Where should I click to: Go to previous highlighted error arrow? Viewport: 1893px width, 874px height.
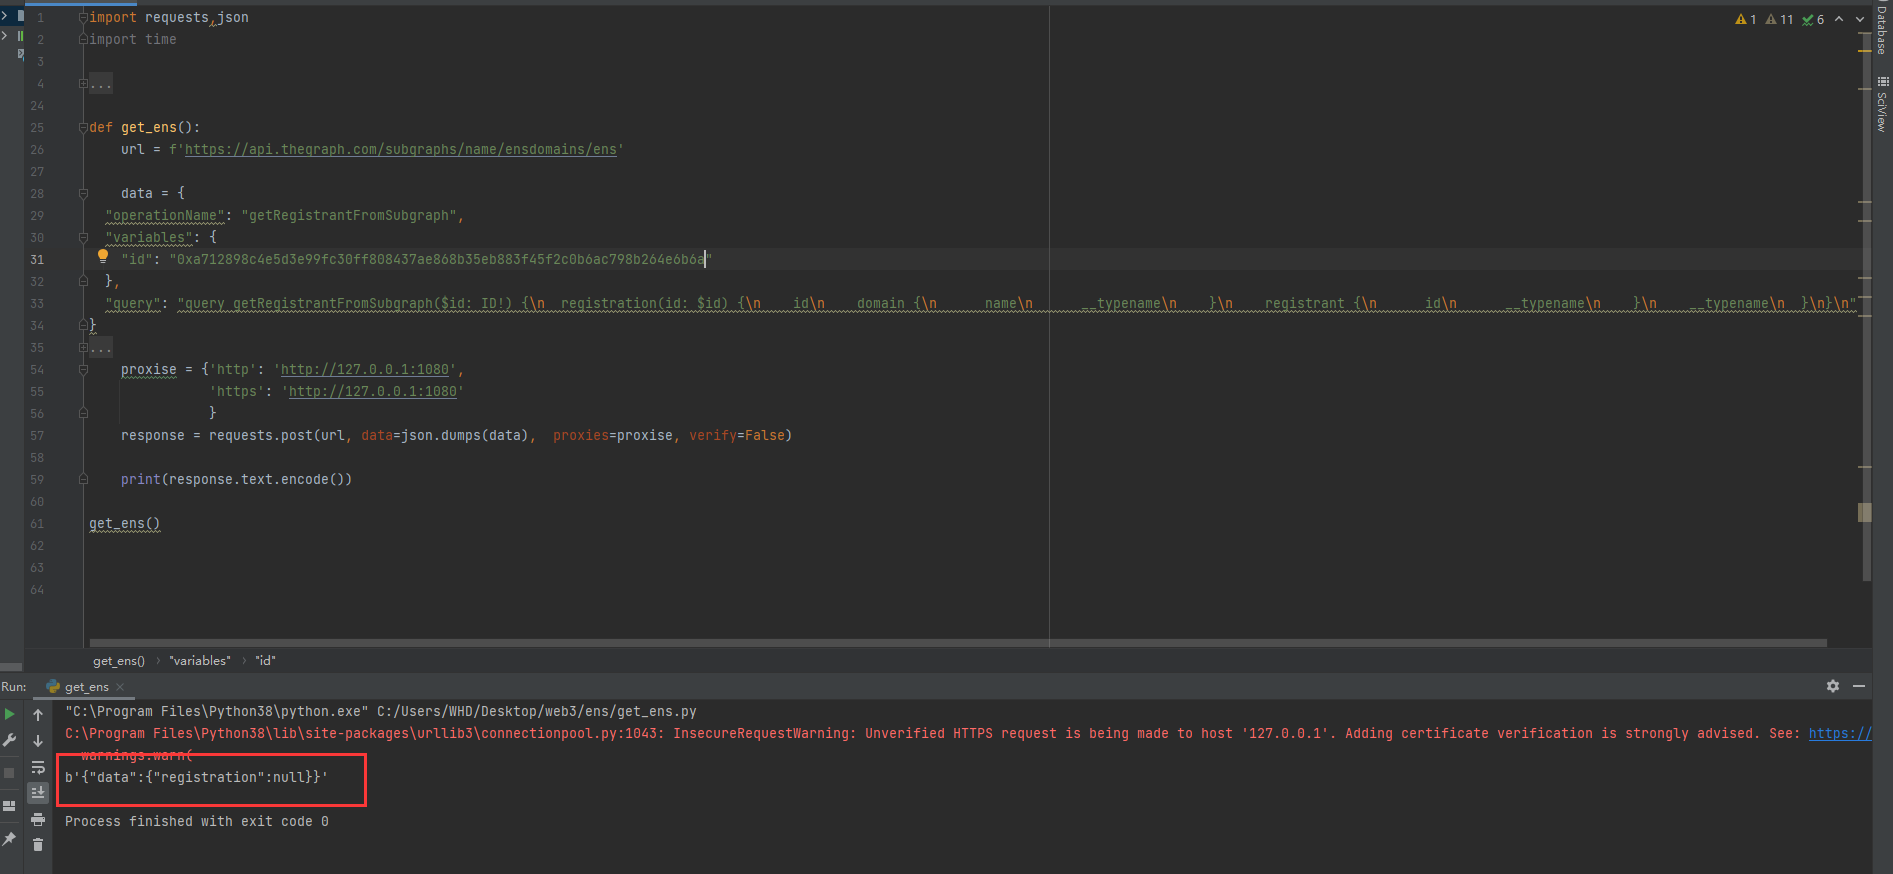[1839, 19]
